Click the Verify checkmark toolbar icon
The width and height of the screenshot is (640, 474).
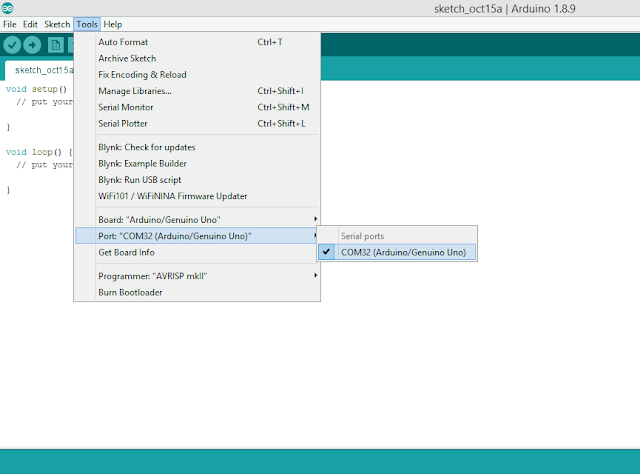click(12, 45)
